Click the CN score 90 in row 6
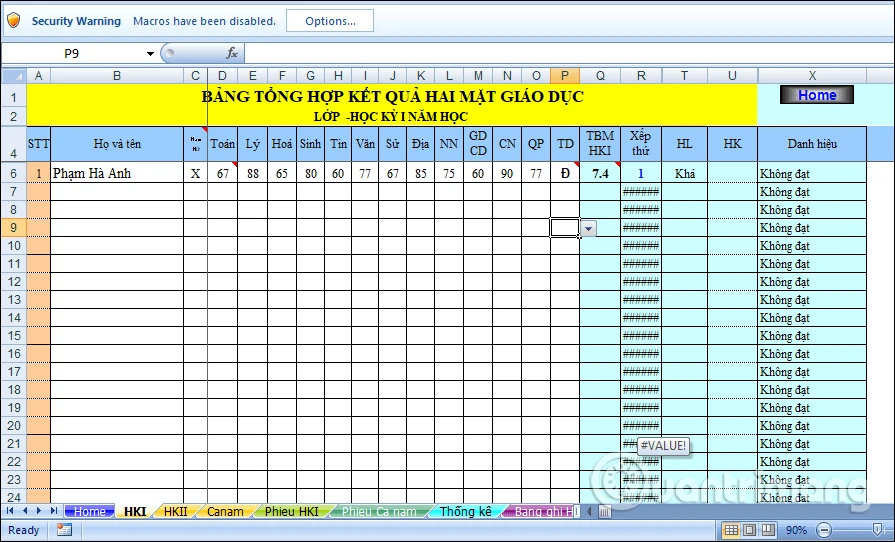895x542 pixels. [507, 173]
